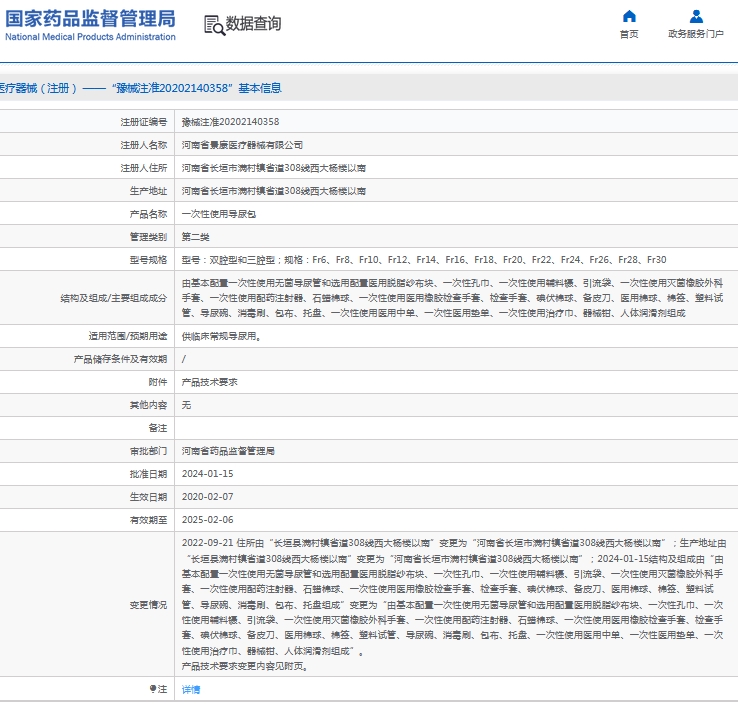Image resolution: width=738 pixels, height=704 pixels.
Task: Click the 生产地址 row label
Action: pyautogui.click(x=148, y=191)
